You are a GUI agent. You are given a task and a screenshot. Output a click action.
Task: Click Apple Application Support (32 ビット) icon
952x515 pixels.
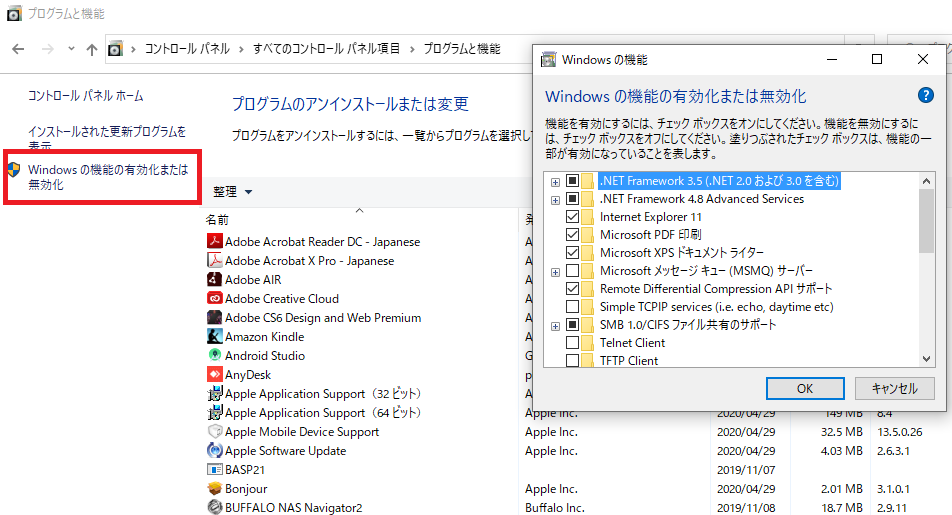(x=214, y=394)
